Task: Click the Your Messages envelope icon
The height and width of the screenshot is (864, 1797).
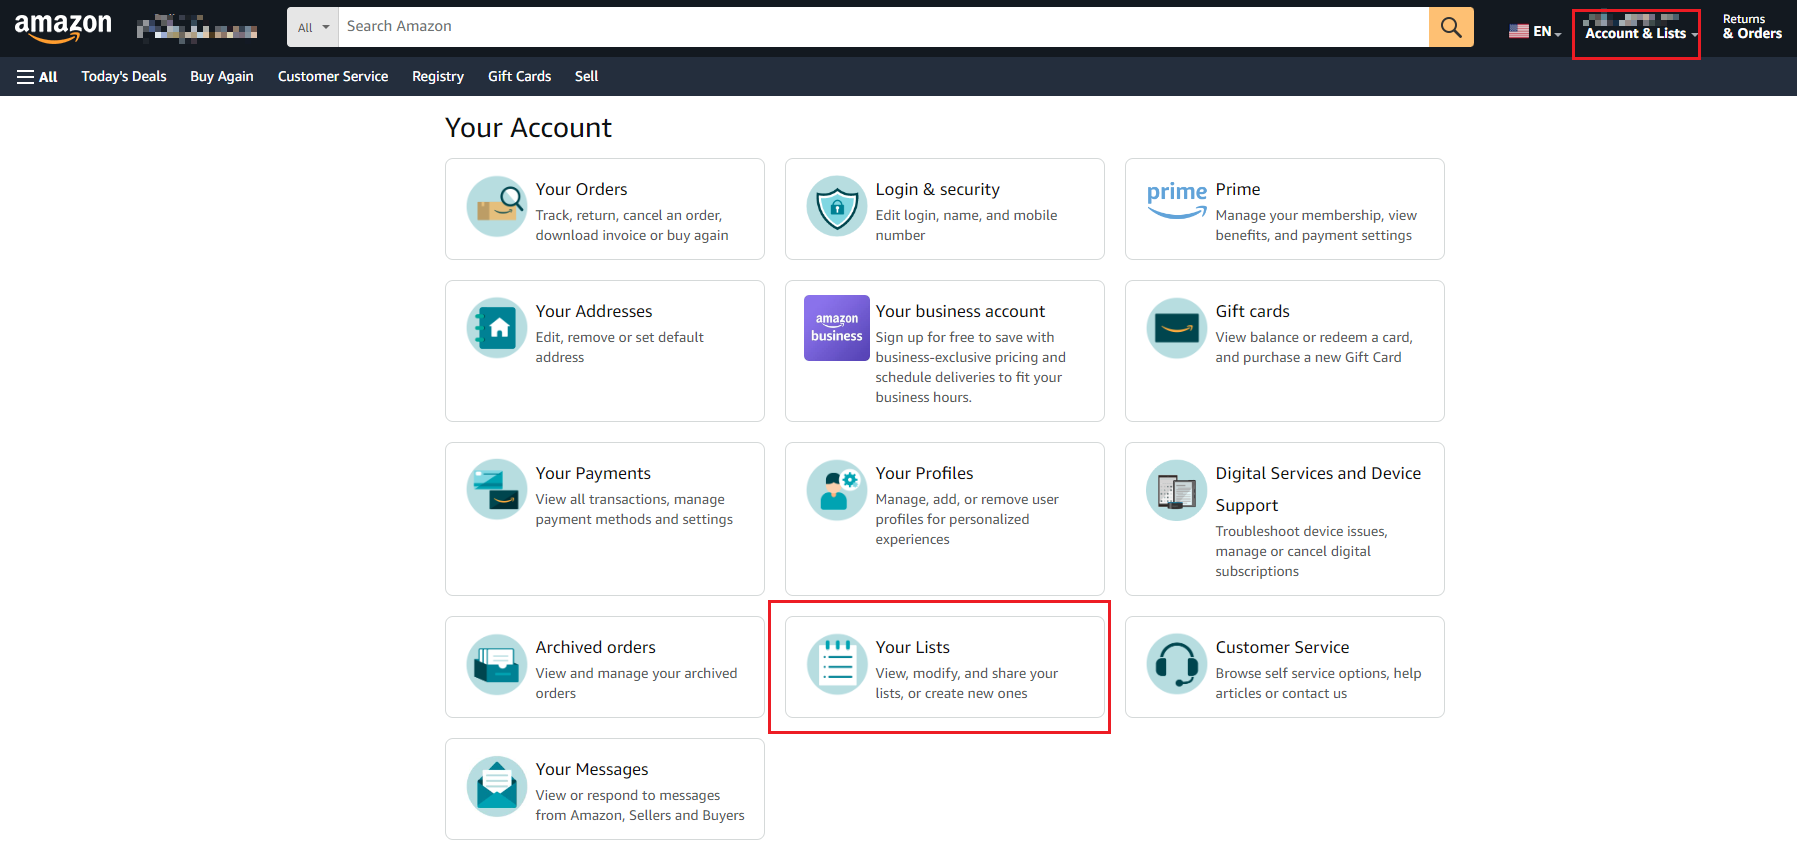Action: (497, 786)
